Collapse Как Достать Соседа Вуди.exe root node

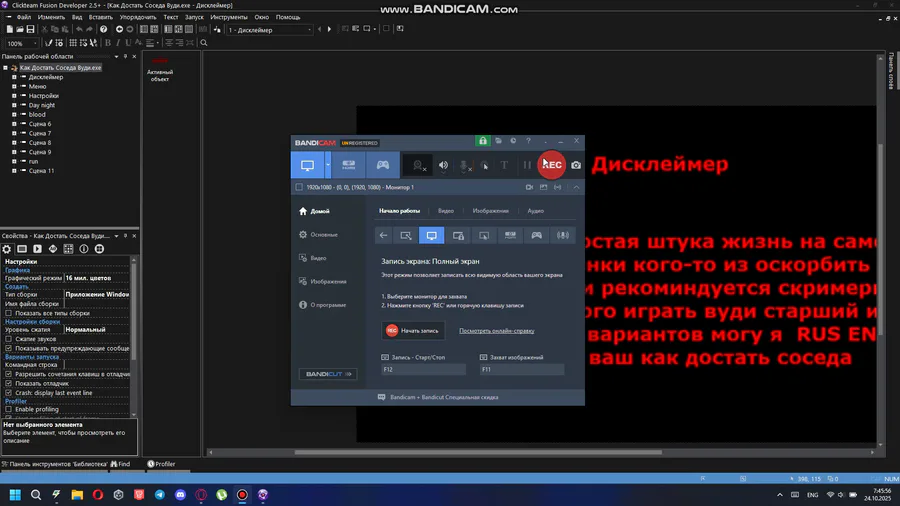pos(5,68)
